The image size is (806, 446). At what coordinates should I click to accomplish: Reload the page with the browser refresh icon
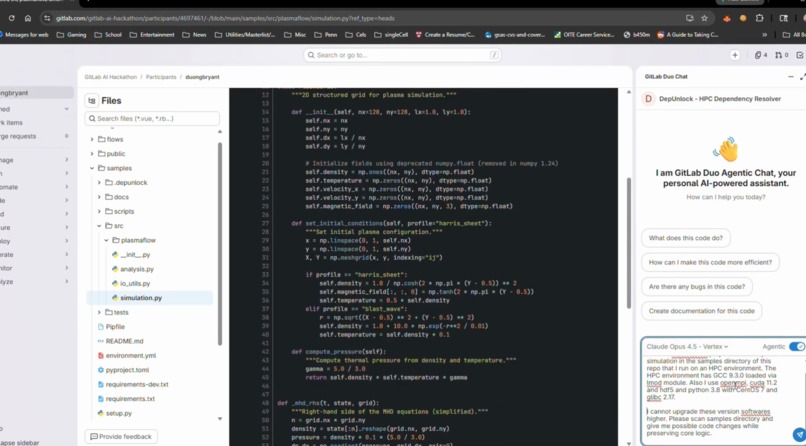click(11, 18)
